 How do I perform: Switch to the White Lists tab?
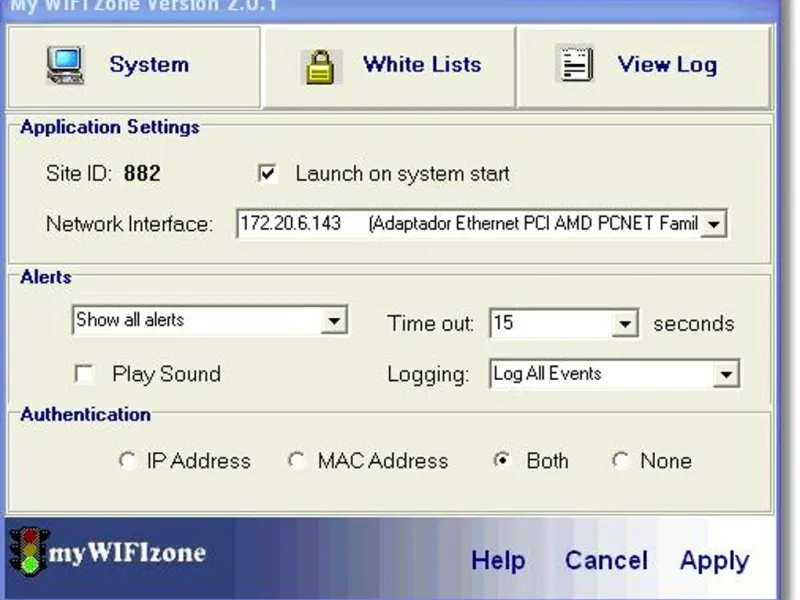tap(389, 67)
